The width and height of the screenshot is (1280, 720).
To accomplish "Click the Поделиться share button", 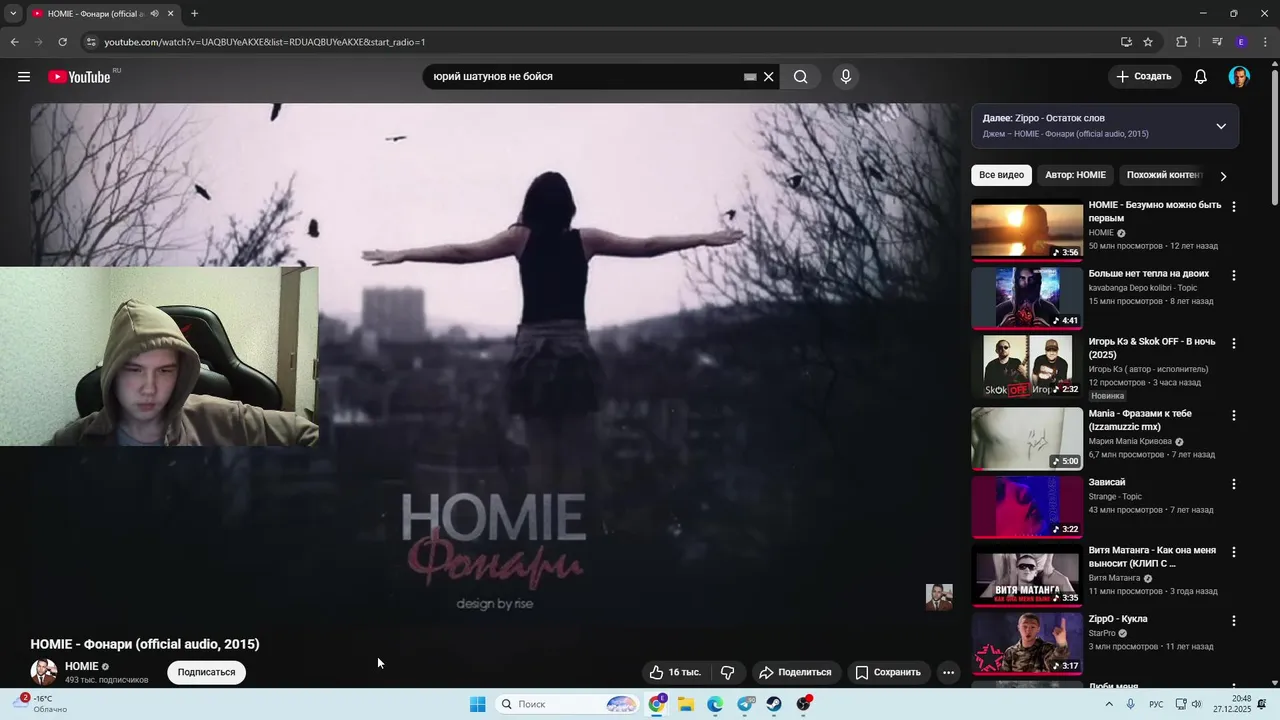I will [x=796, y=672].
